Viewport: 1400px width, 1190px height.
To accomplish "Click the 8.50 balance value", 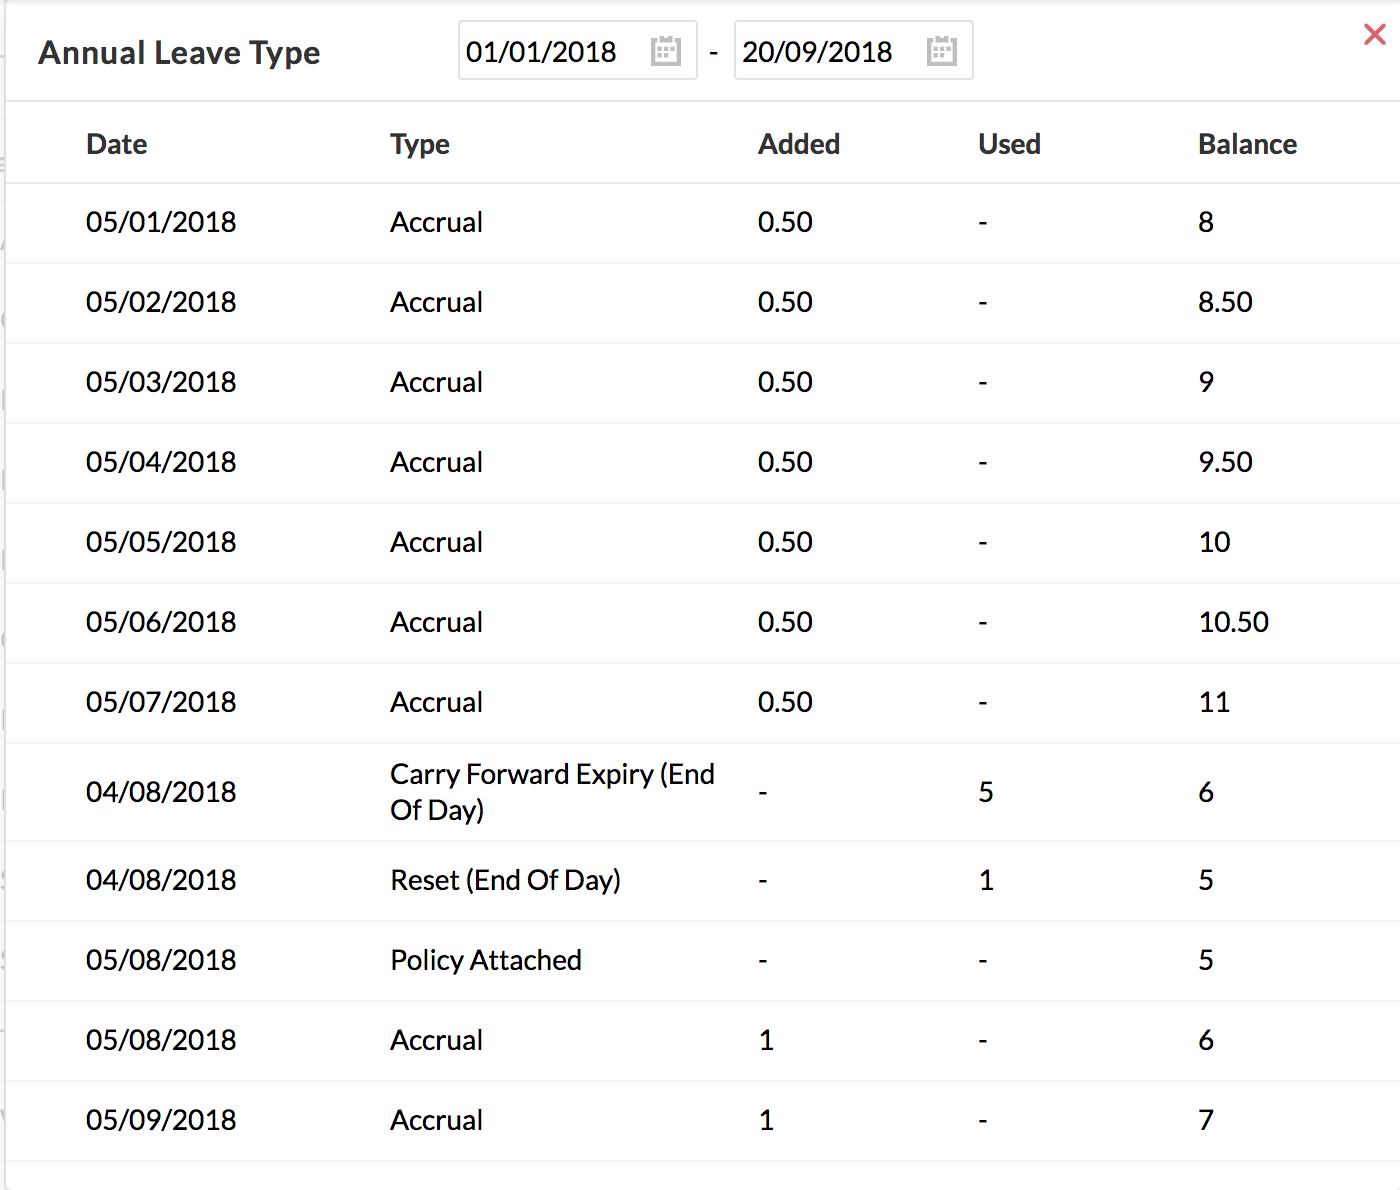I will 1225,302.
